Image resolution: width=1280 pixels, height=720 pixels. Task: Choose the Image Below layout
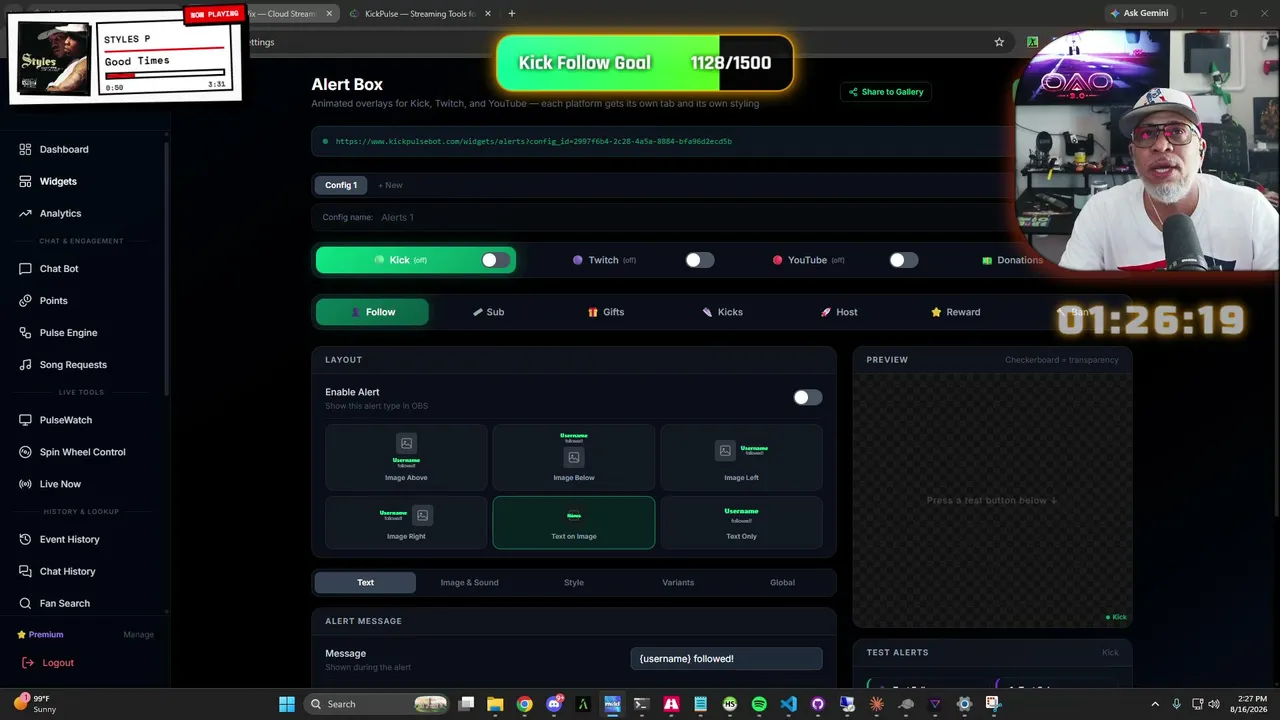coord(574,457)
